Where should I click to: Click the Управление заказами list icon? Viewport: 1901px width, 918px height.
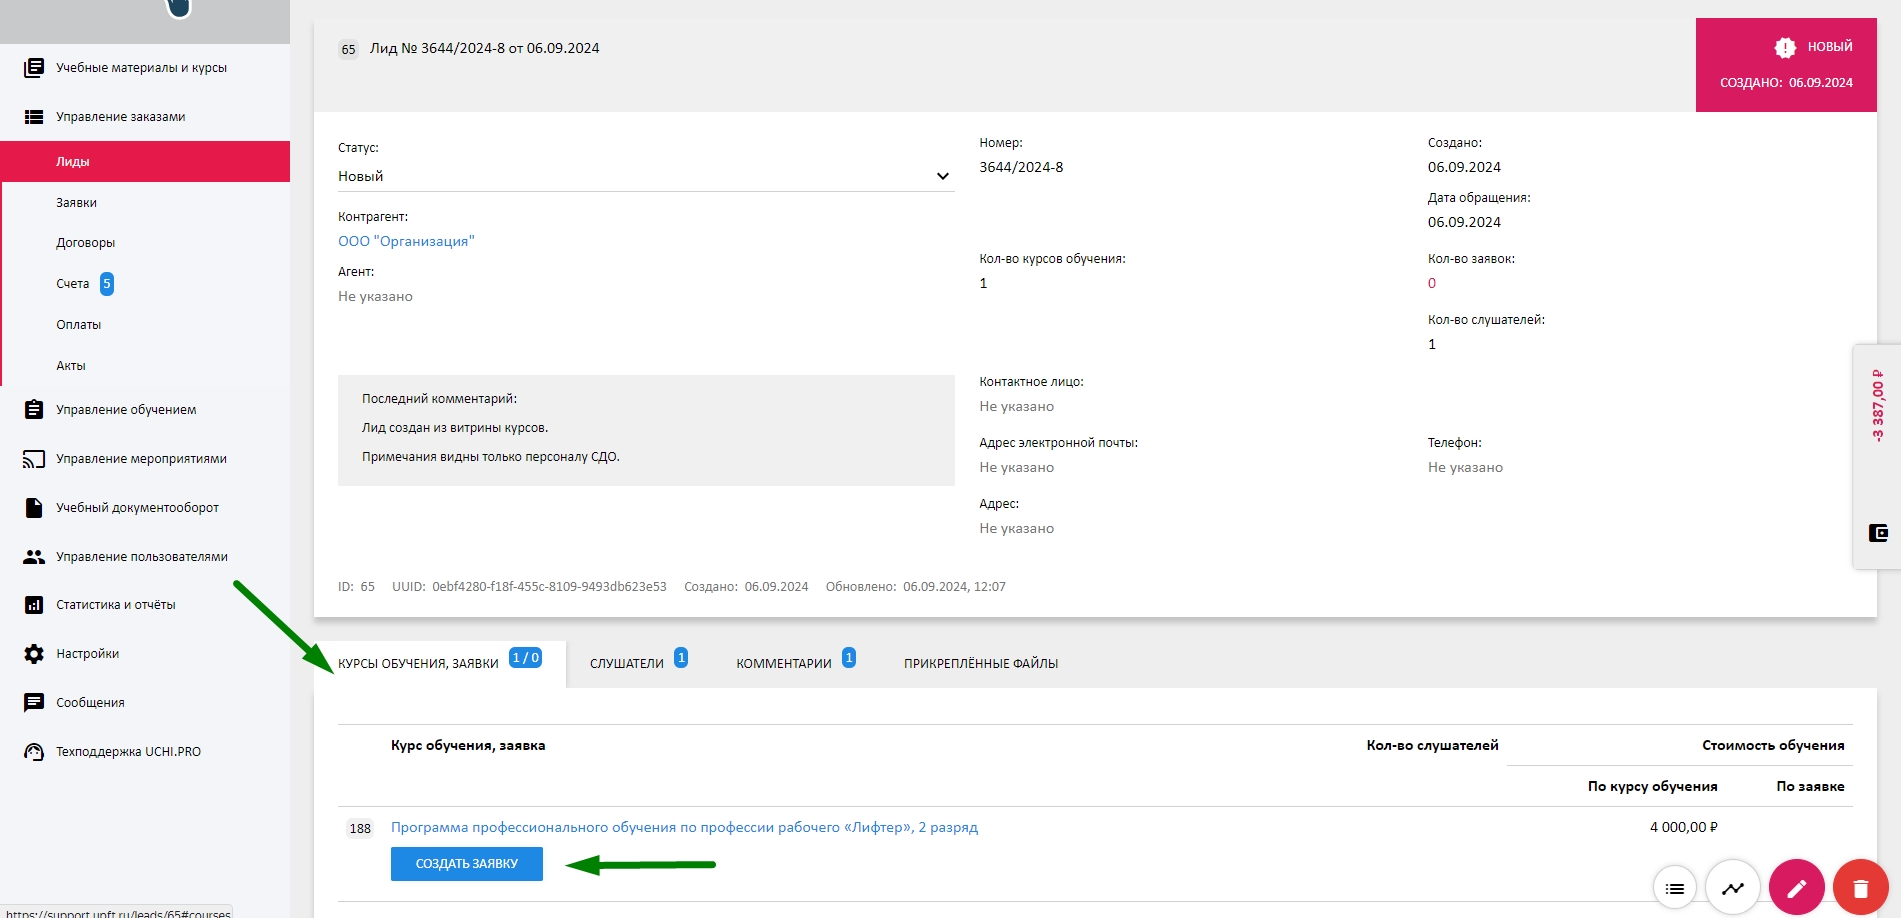[x=34, y=117]
